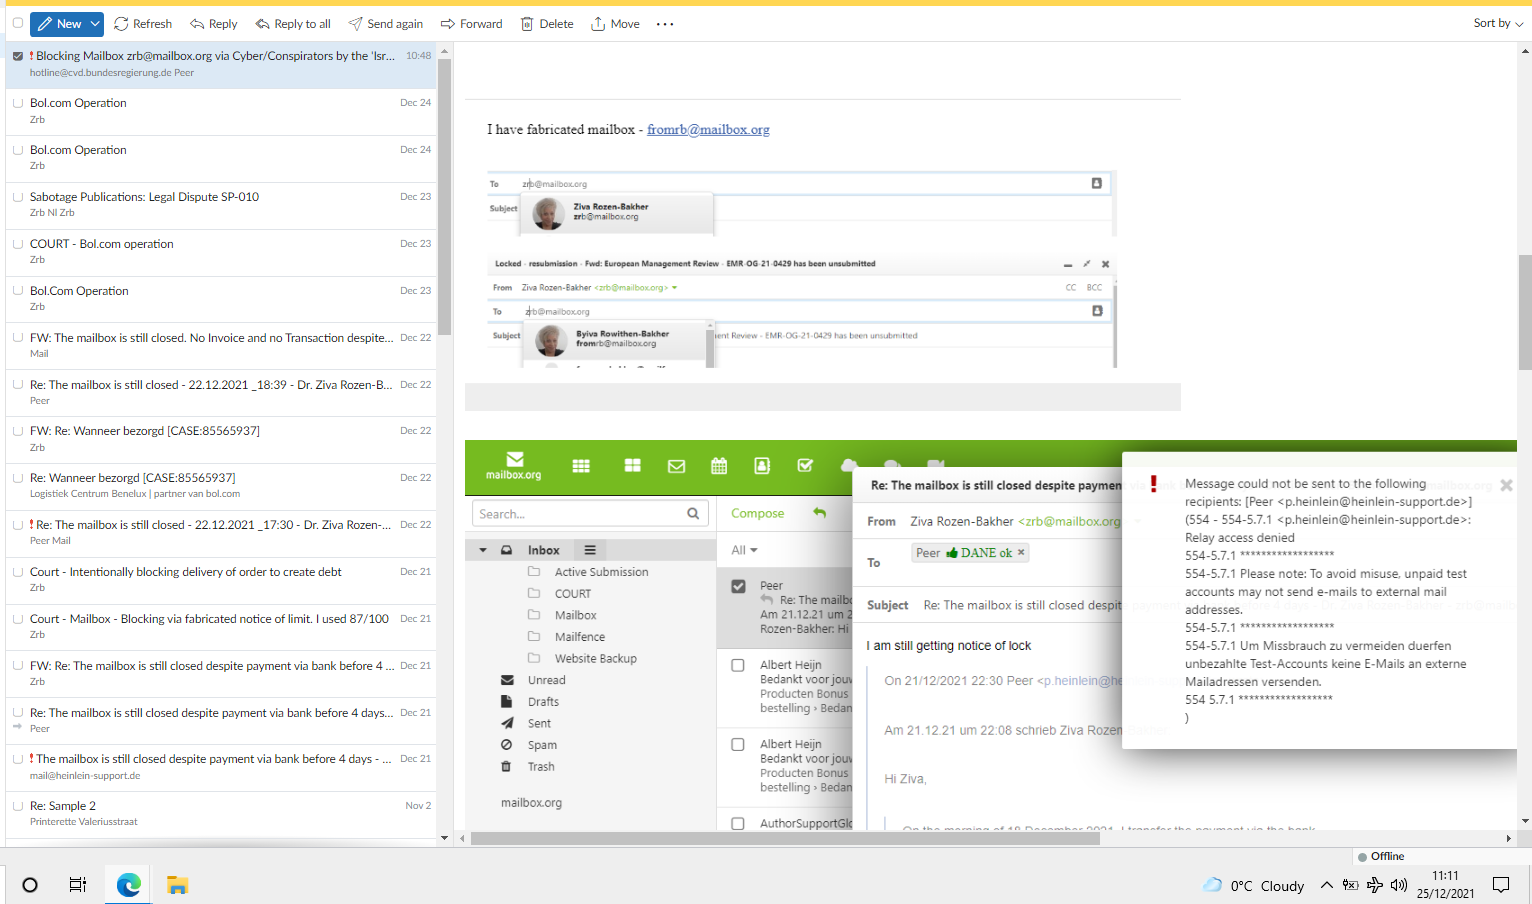Image resolution: width=1532 pixels, height=904 pixels.
Task: Open Microsoft Edge from the taskbar
Action: (129, 885)
